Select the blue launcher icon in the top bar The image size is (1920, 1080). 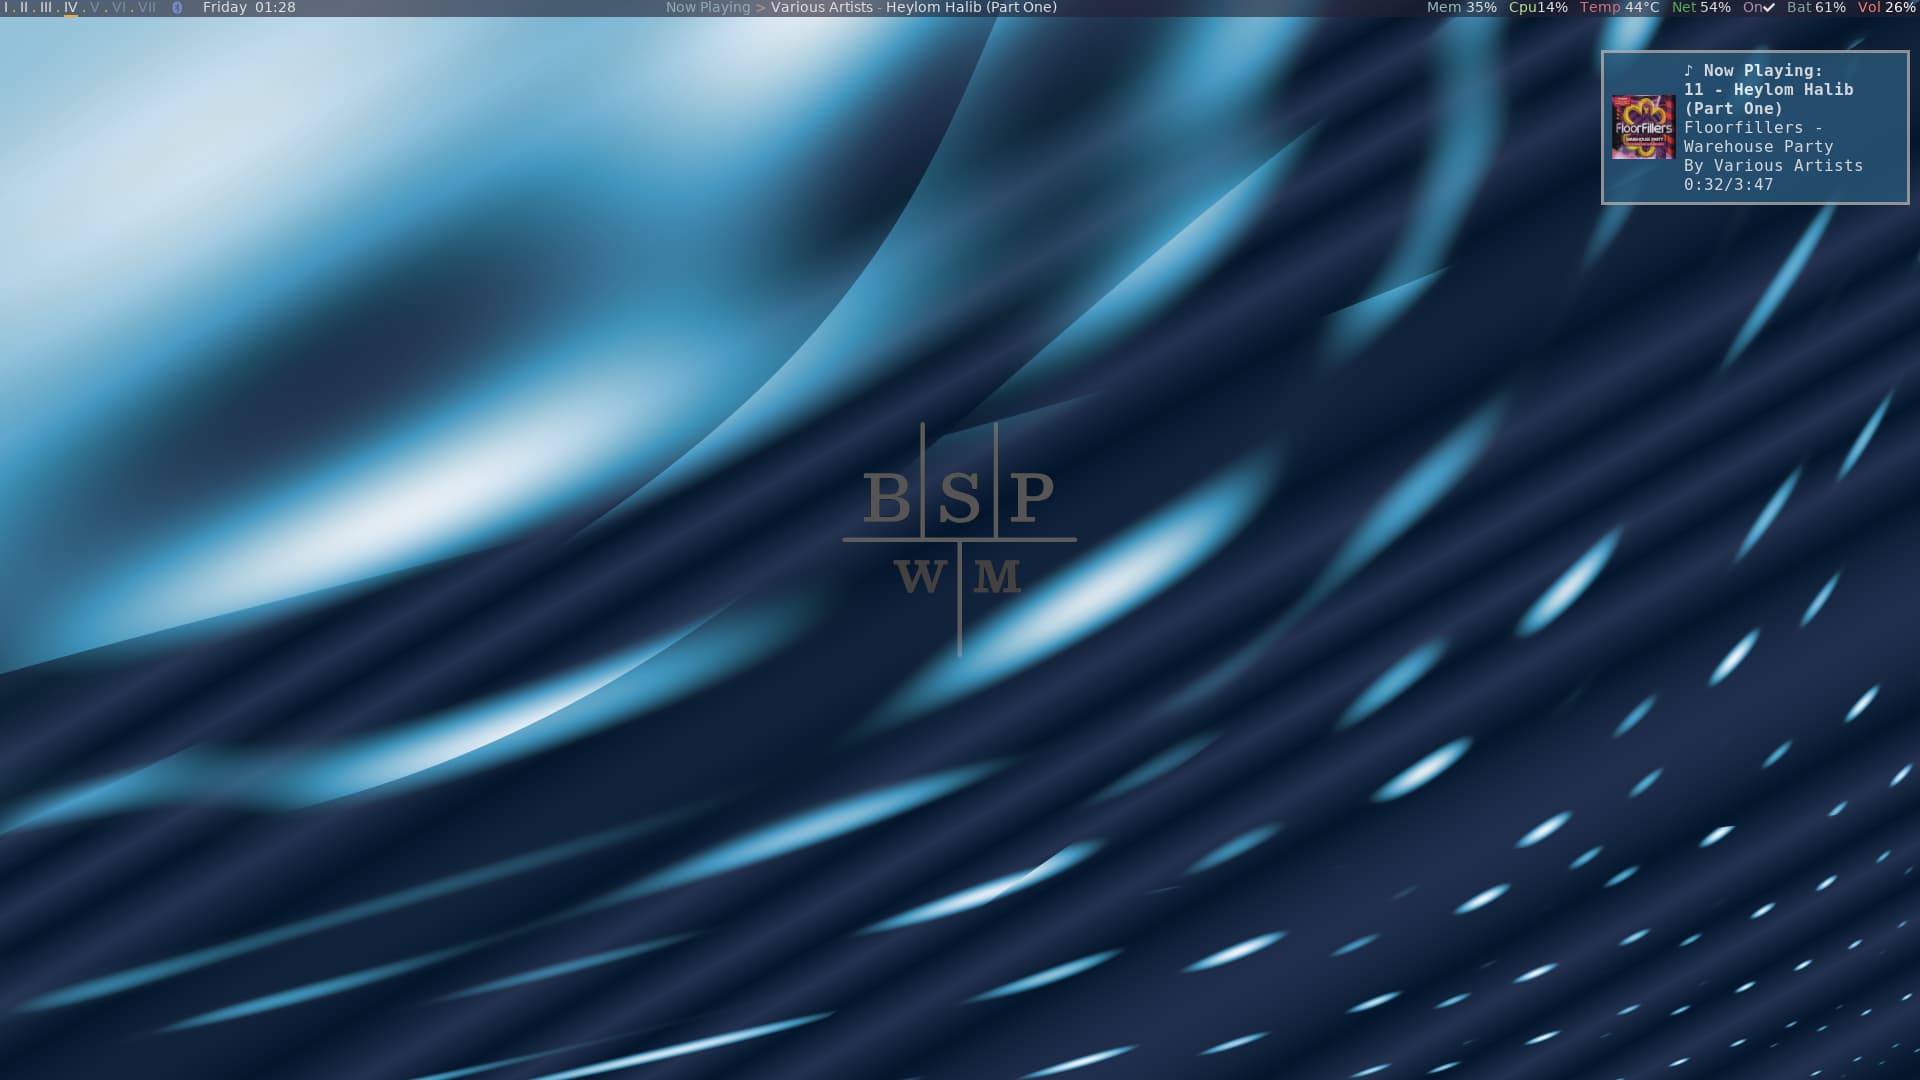[x=178, y=8]
